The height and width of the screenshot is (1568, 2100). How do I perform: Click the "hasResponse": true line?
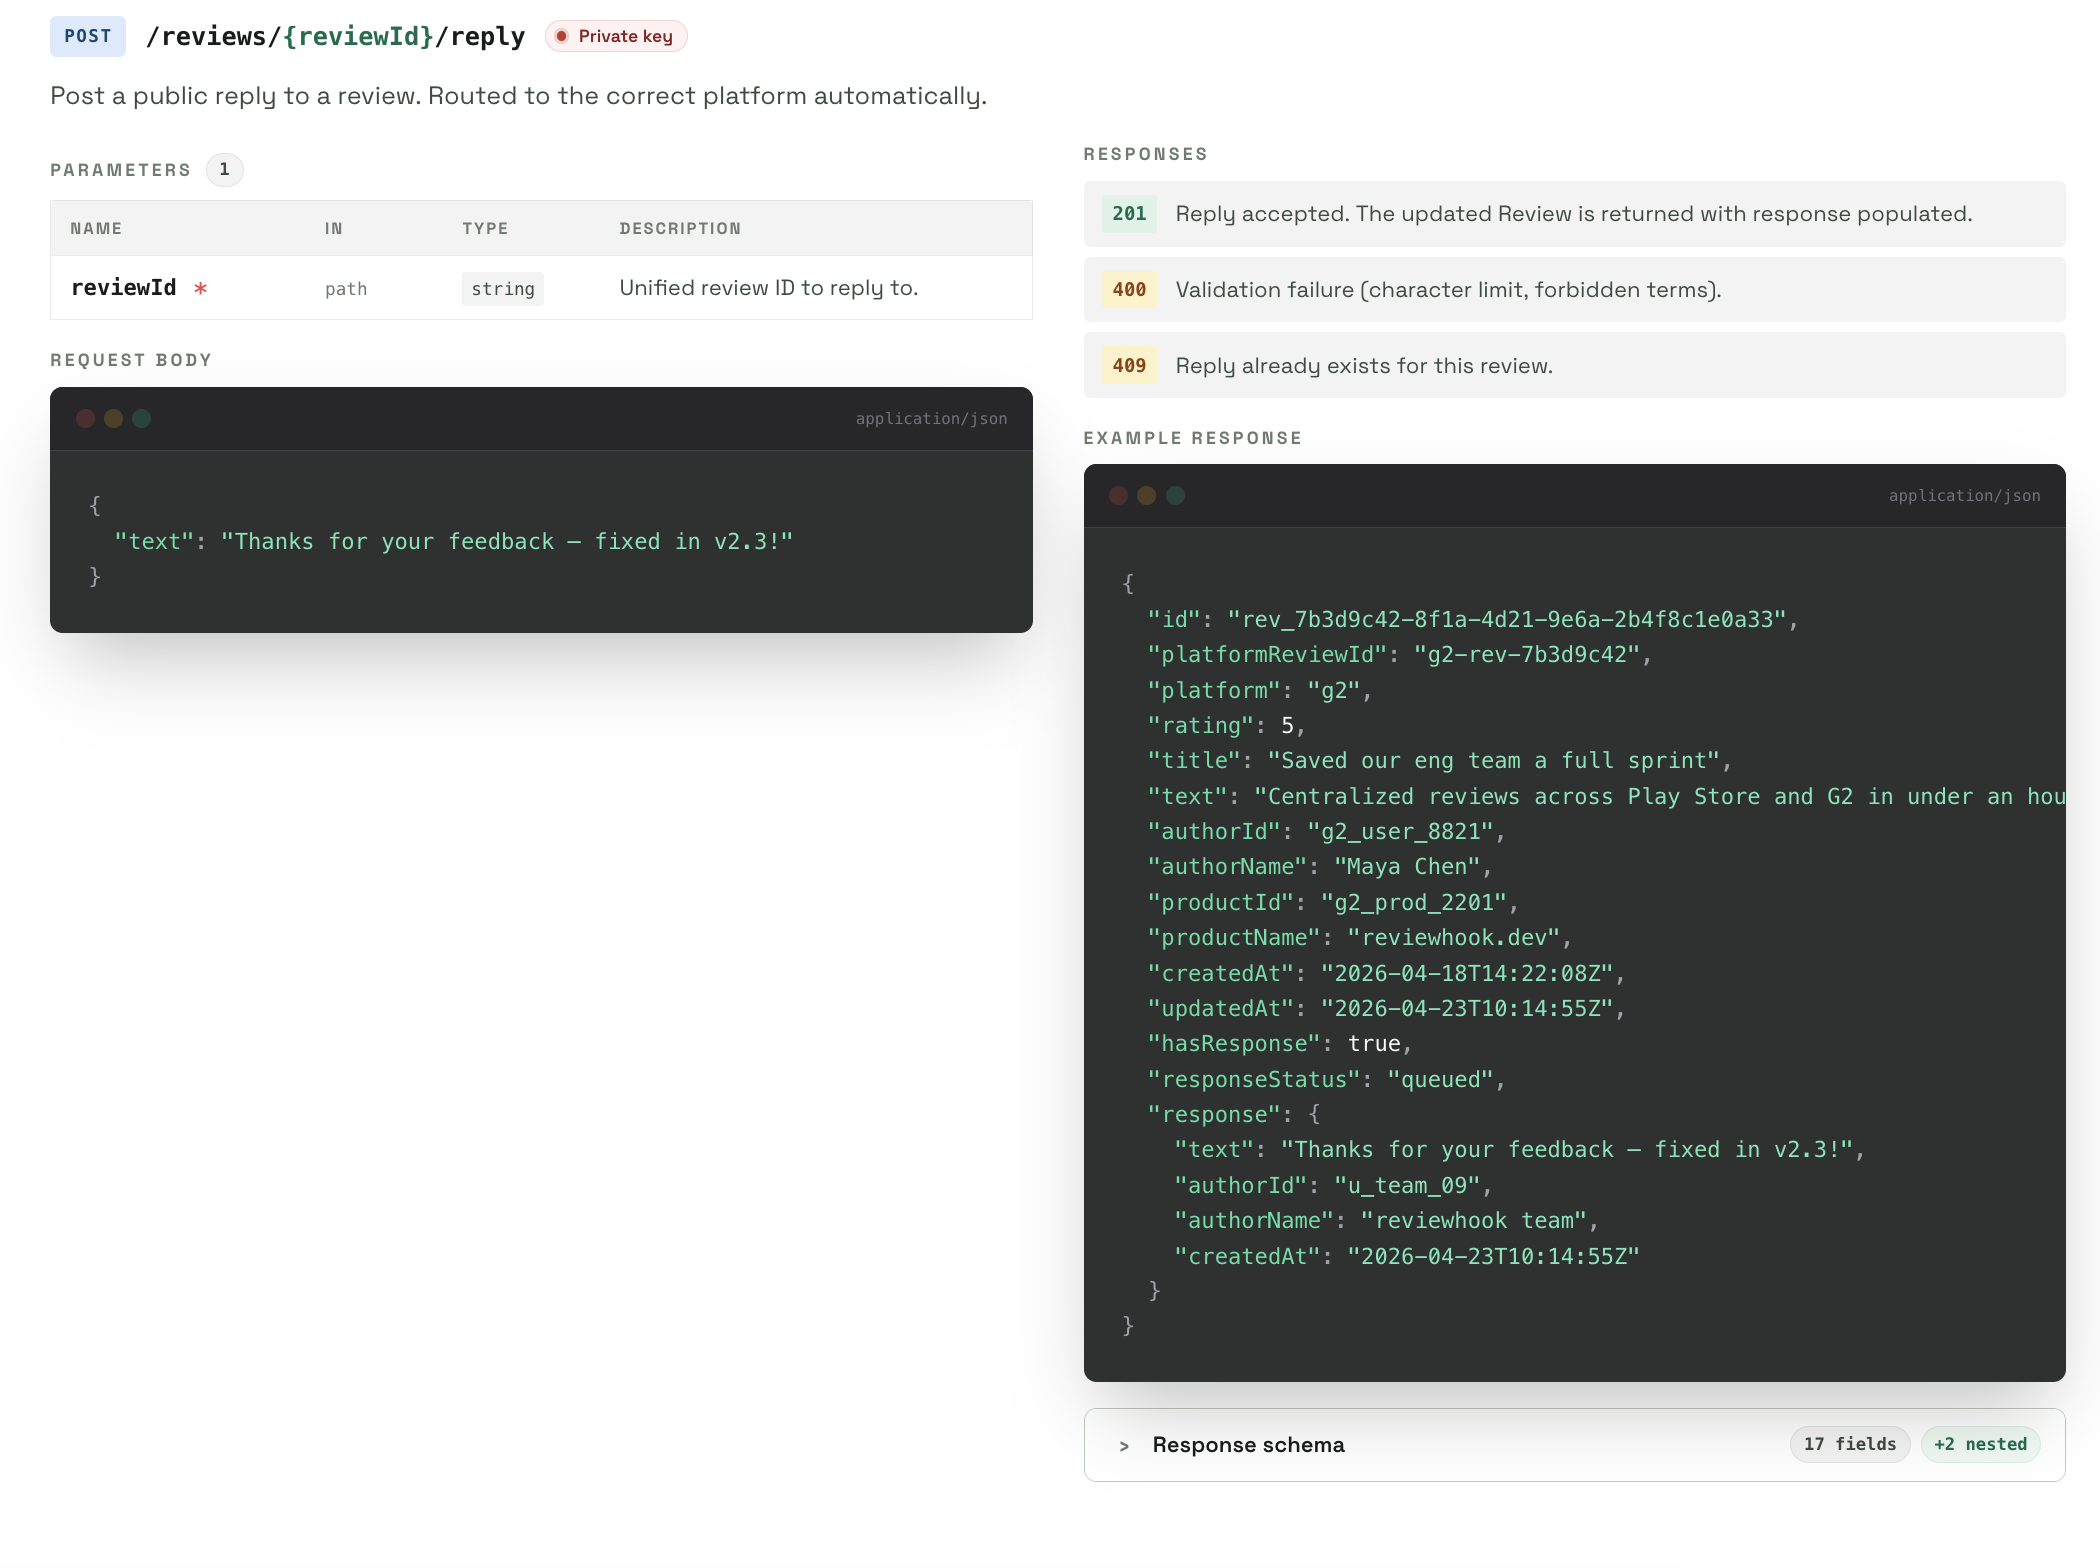pos(1280,1043)
